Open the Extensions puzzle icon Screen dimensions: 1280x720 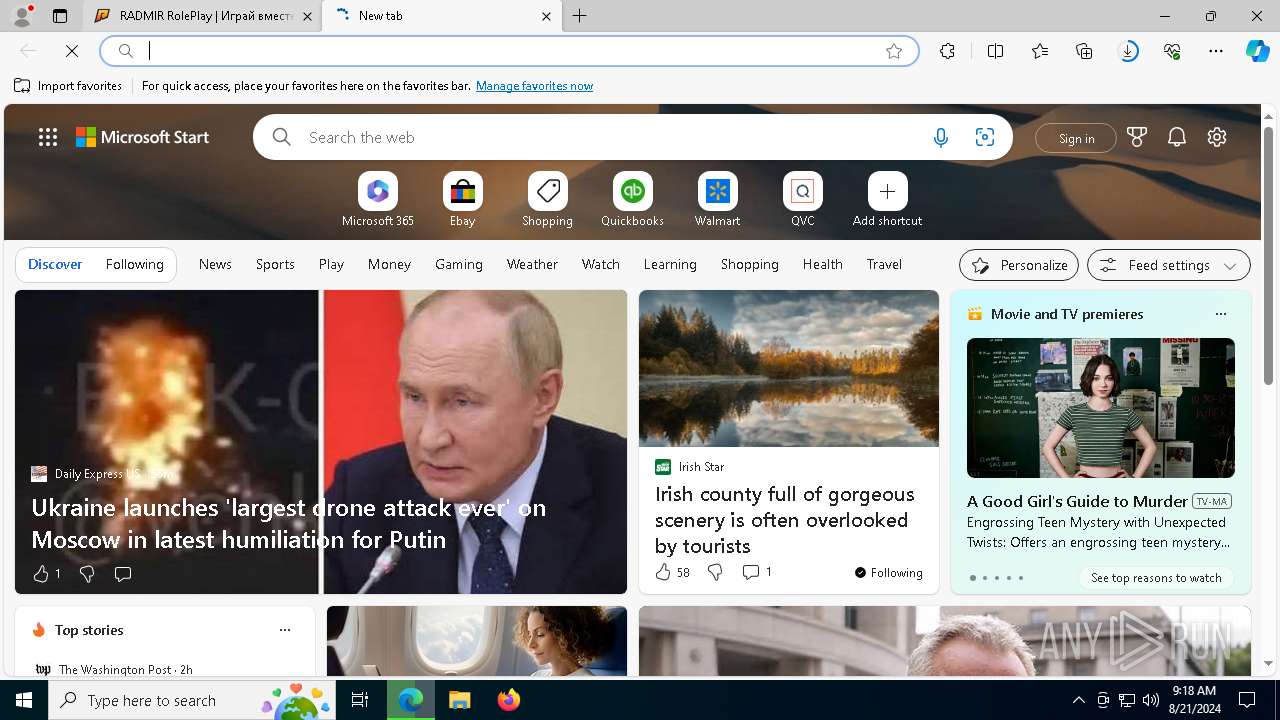[947, 51]
